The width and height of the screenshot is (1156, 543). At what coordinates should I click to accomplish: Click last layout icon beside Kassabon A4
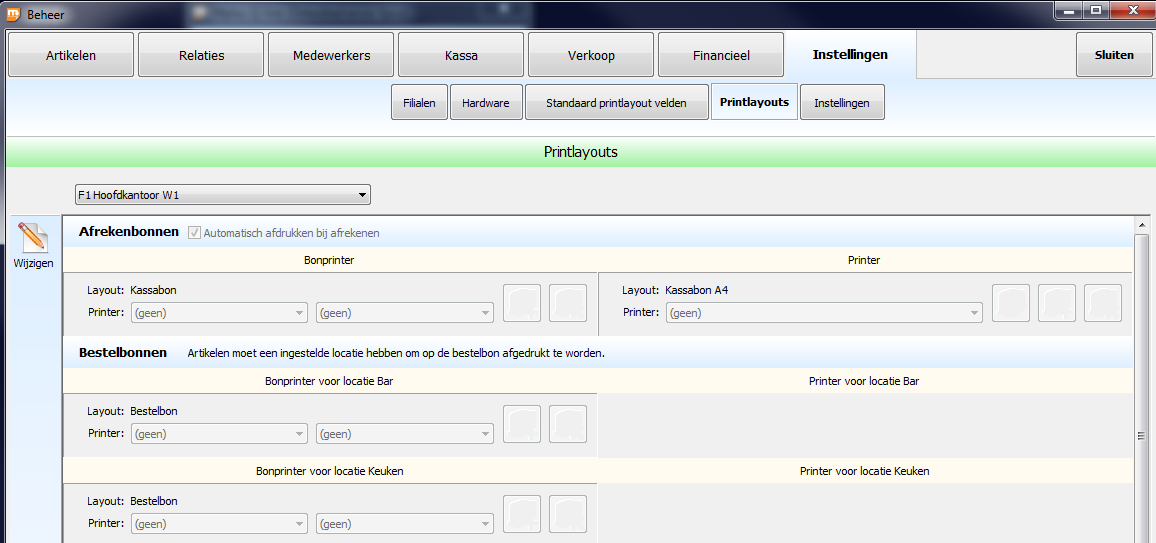click(x=1103, y=303)
